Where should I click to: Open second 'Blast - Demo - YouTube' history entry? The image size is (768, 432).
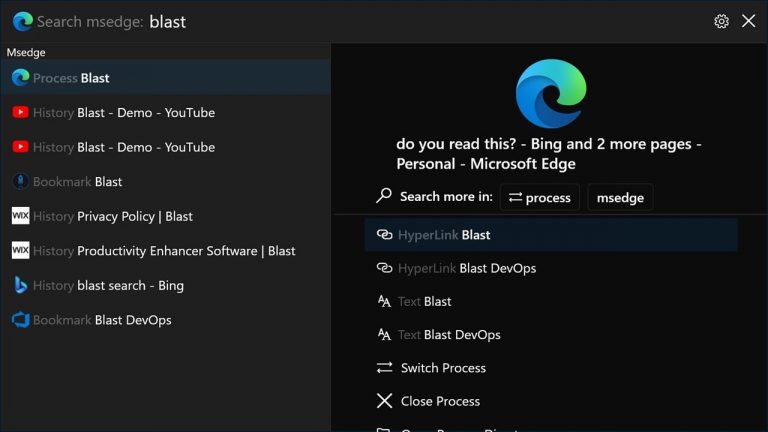pyautogui.click(x=166, y=147)
